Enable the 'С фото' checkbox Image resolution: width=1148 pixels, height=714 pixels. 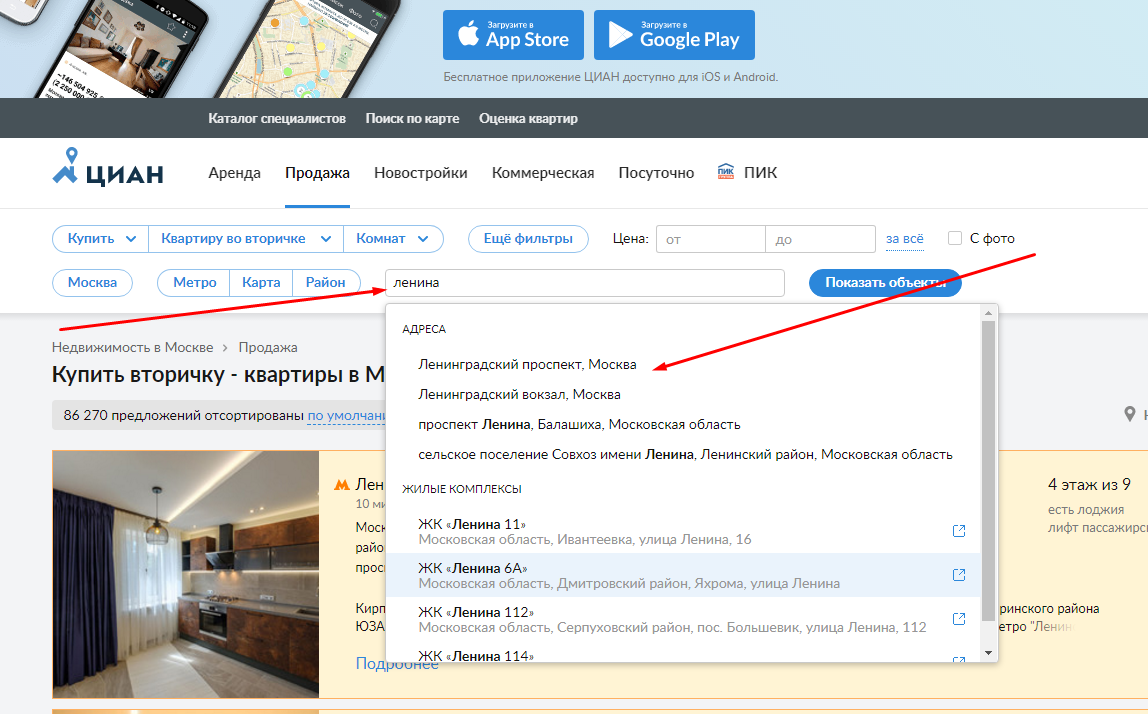955,238
